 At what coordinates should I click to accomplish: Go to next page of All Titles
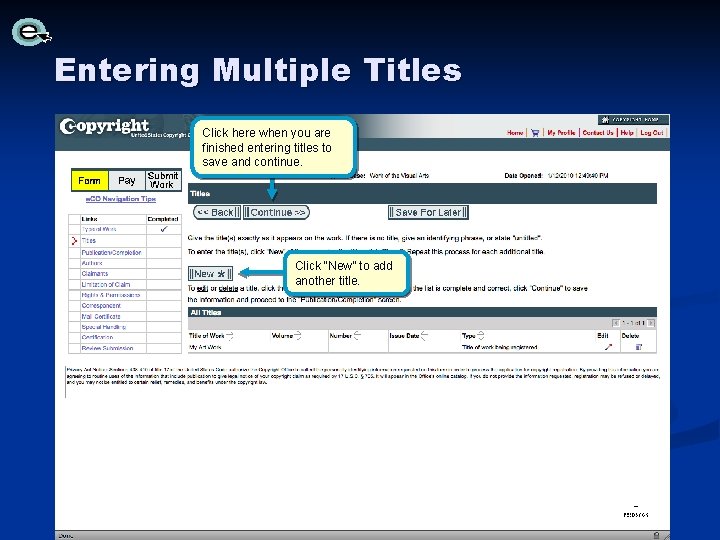point(651,323)
